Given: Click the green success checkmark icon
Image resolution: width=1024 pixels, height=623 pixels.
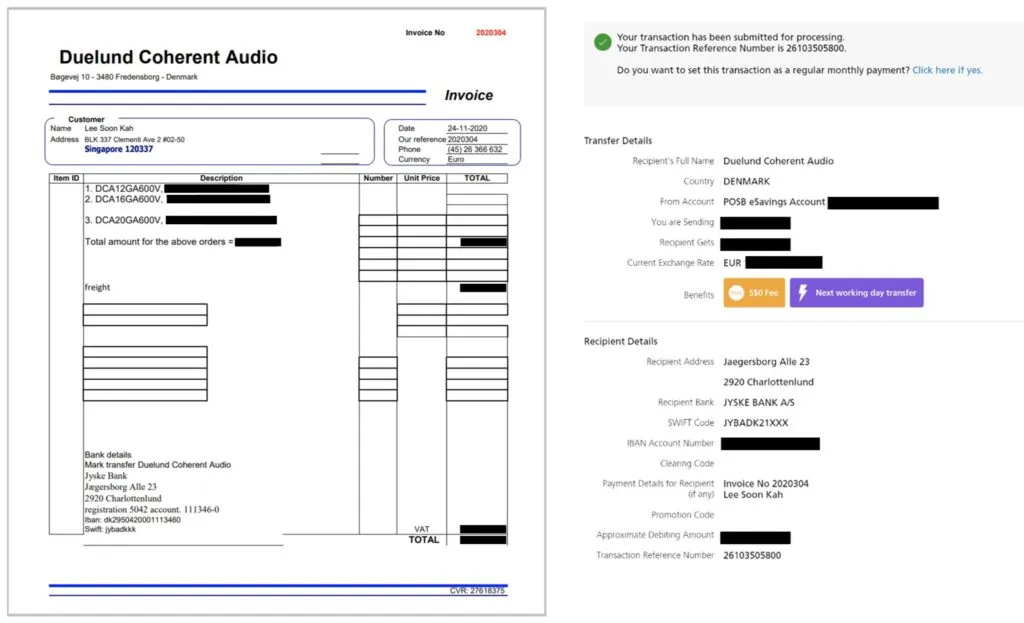Looking at the screenshot, I should tap(603, 42).
